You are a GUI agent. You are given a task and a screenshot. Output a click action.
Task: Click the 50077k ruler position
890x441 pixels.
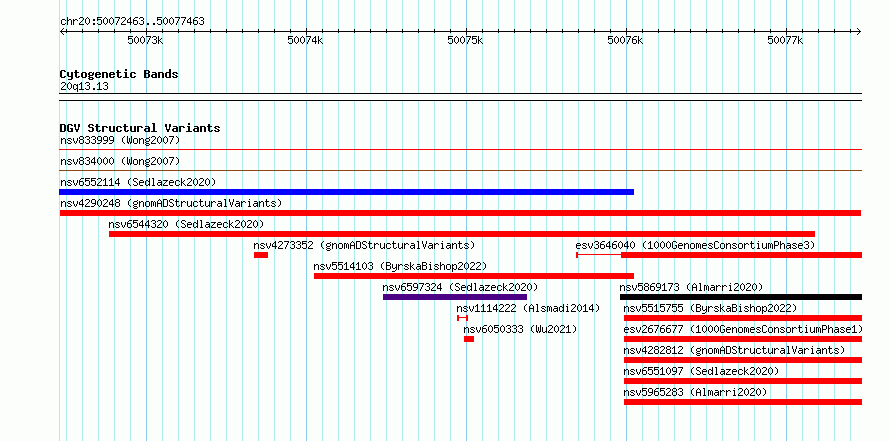[786, 40]
